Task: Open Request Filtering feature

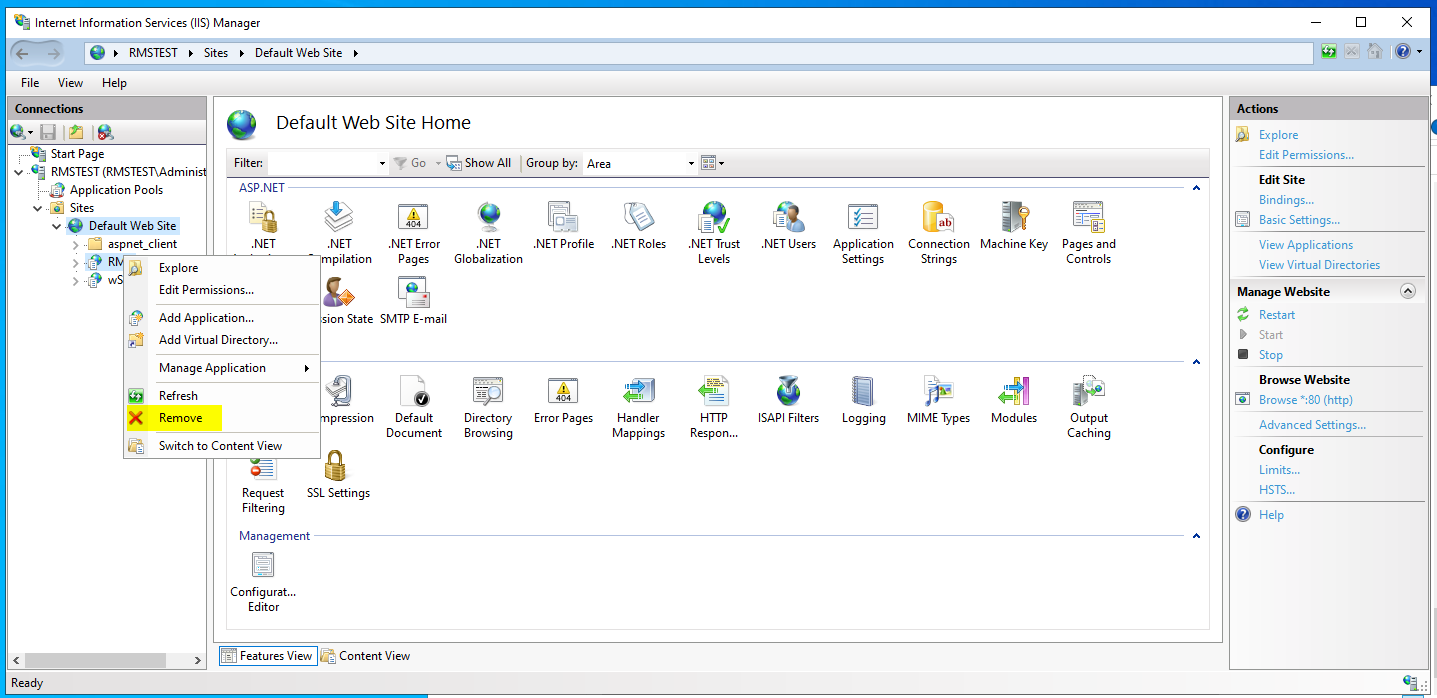Action: coord(263,482)
